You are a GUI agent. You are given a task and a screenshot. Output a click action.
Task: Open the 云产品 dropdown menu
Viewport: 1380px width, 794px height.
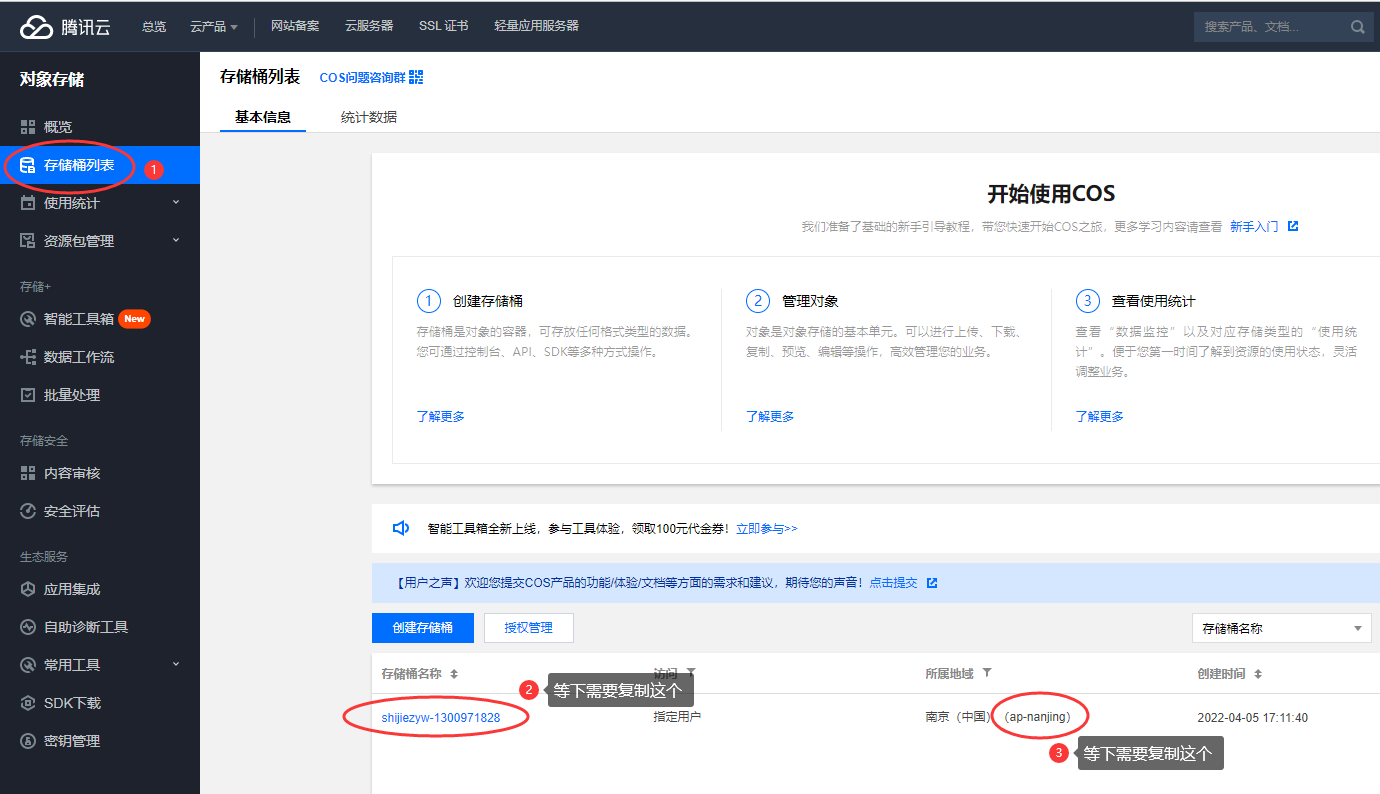[x=214, y=26]
